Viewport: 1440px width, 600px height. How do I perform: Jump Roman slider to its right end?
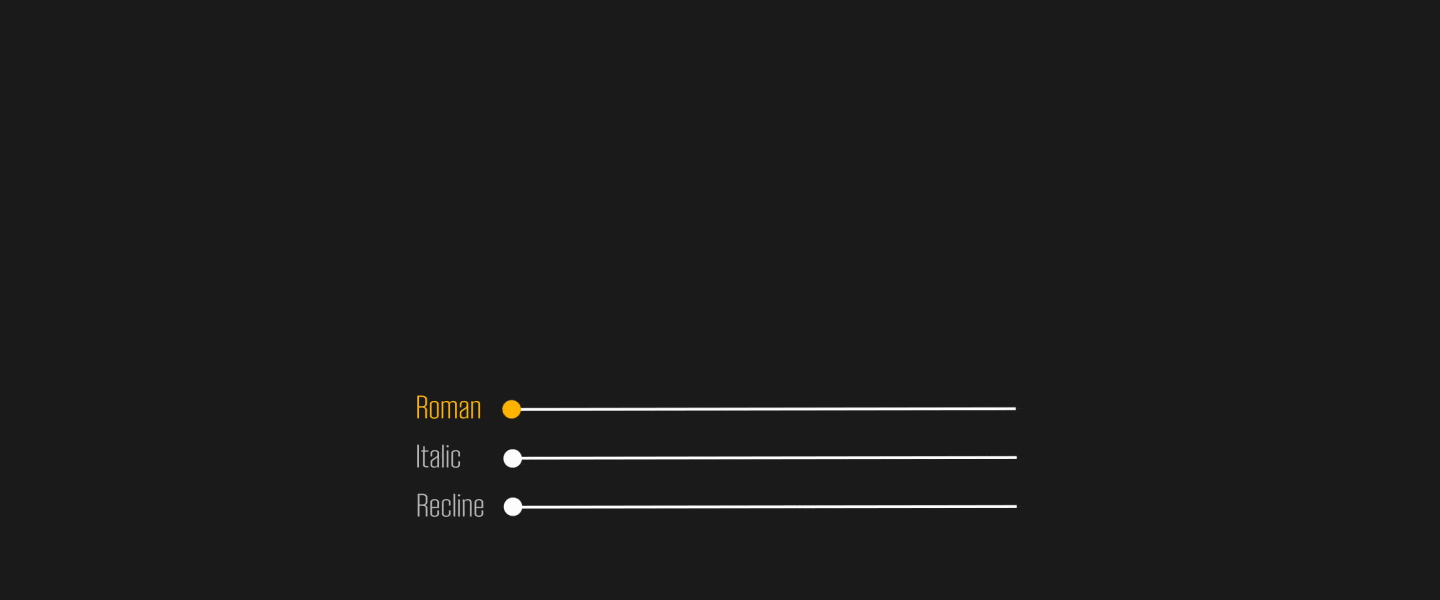1014,408
